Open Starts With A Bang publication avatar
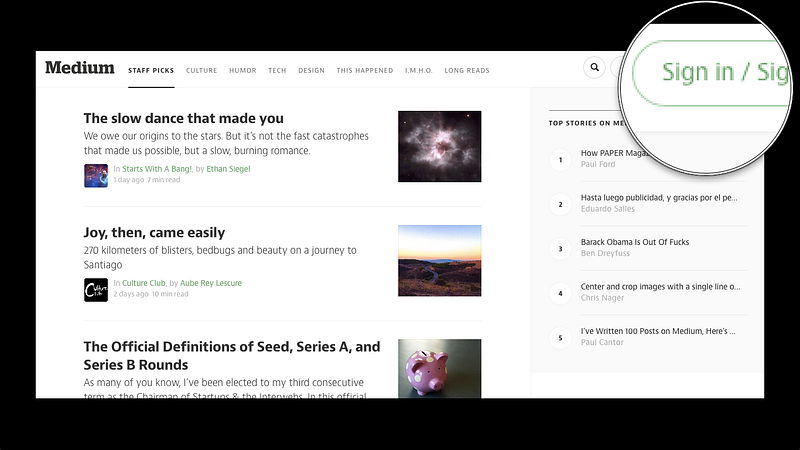Viewport: 800px width, 450px height. coord(96,176)
